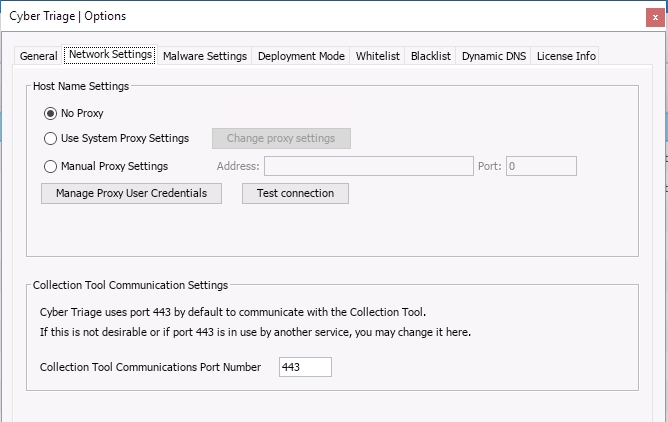Select the No Proxy radio button
The height and width of the screenshot is (422, 668).
click(x=50, y=113)
